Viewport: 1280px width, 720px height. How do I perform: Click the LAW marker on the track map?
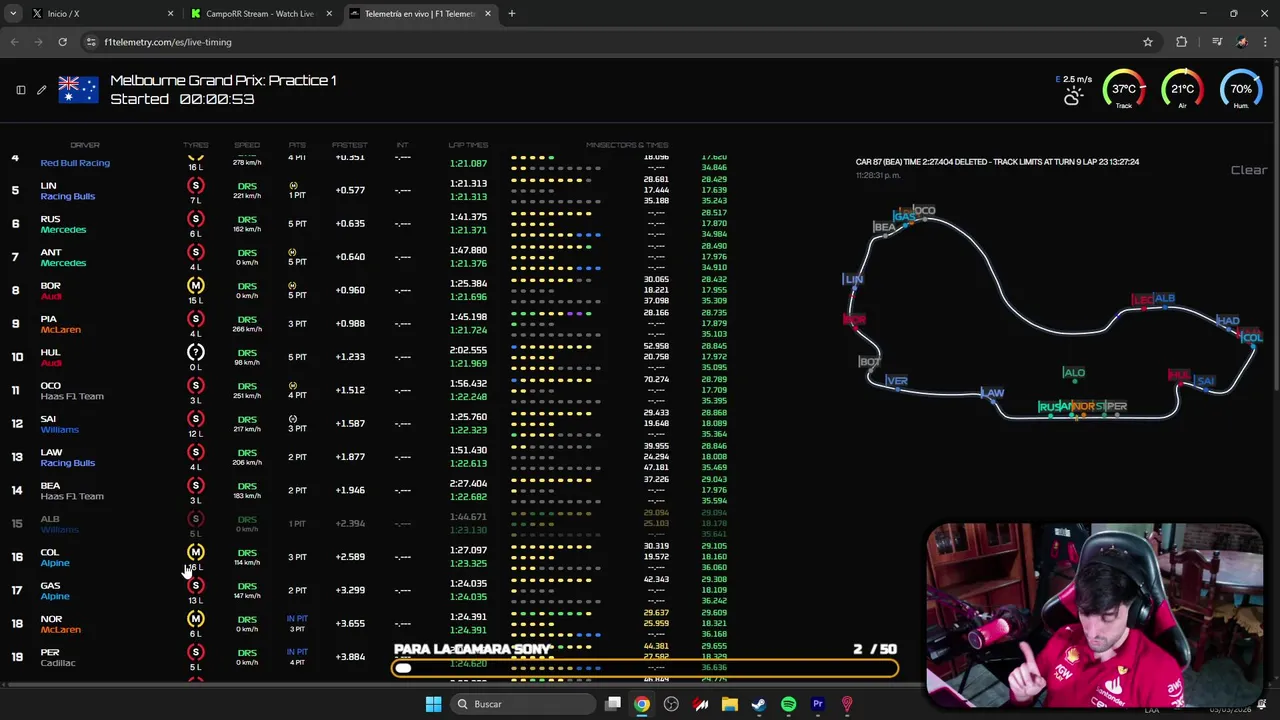click(992, 393)
